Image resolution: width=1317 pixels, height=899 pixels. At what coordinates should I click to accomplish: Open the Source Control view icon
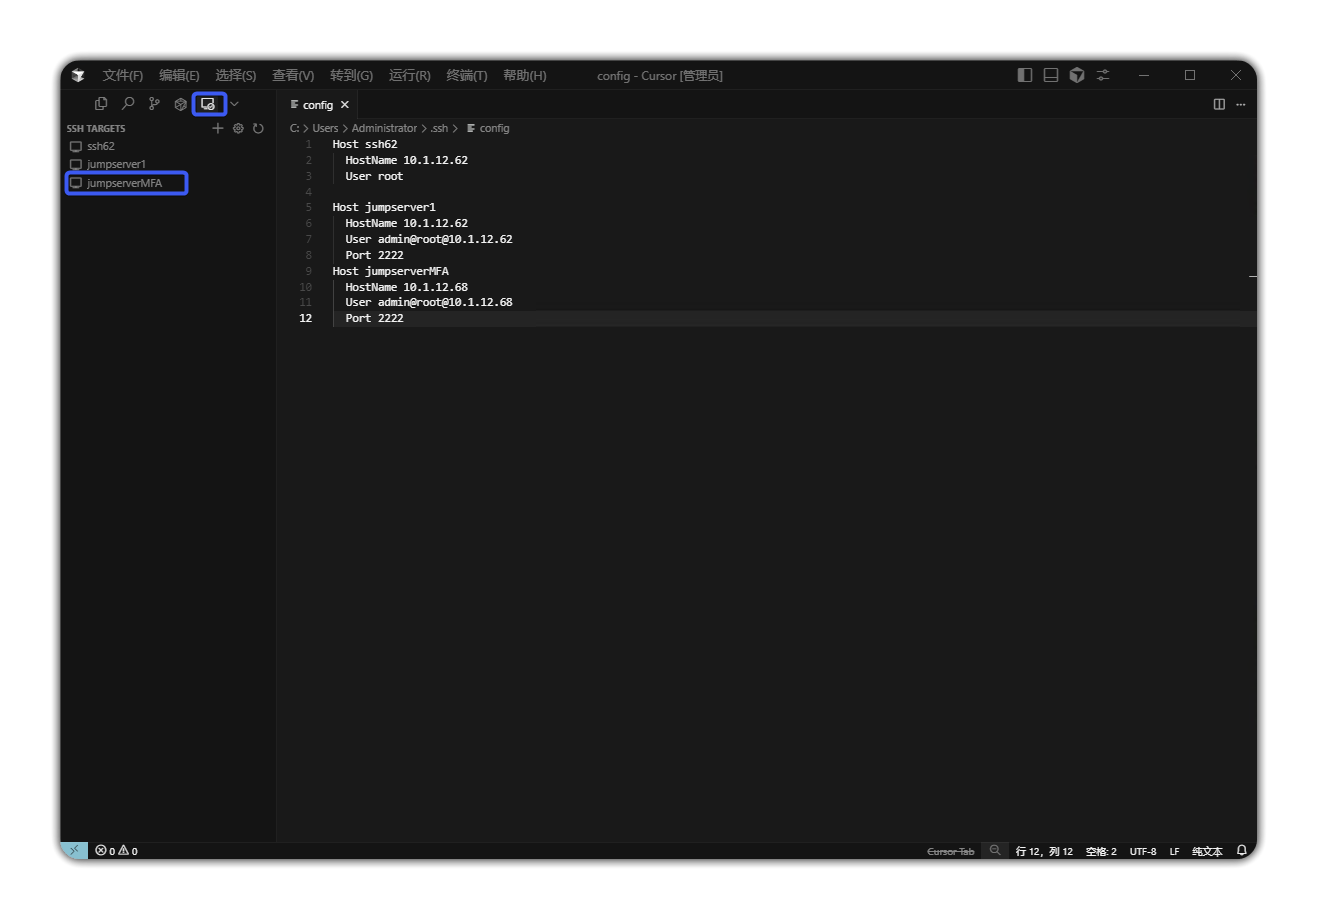click(x=154, y=104)
